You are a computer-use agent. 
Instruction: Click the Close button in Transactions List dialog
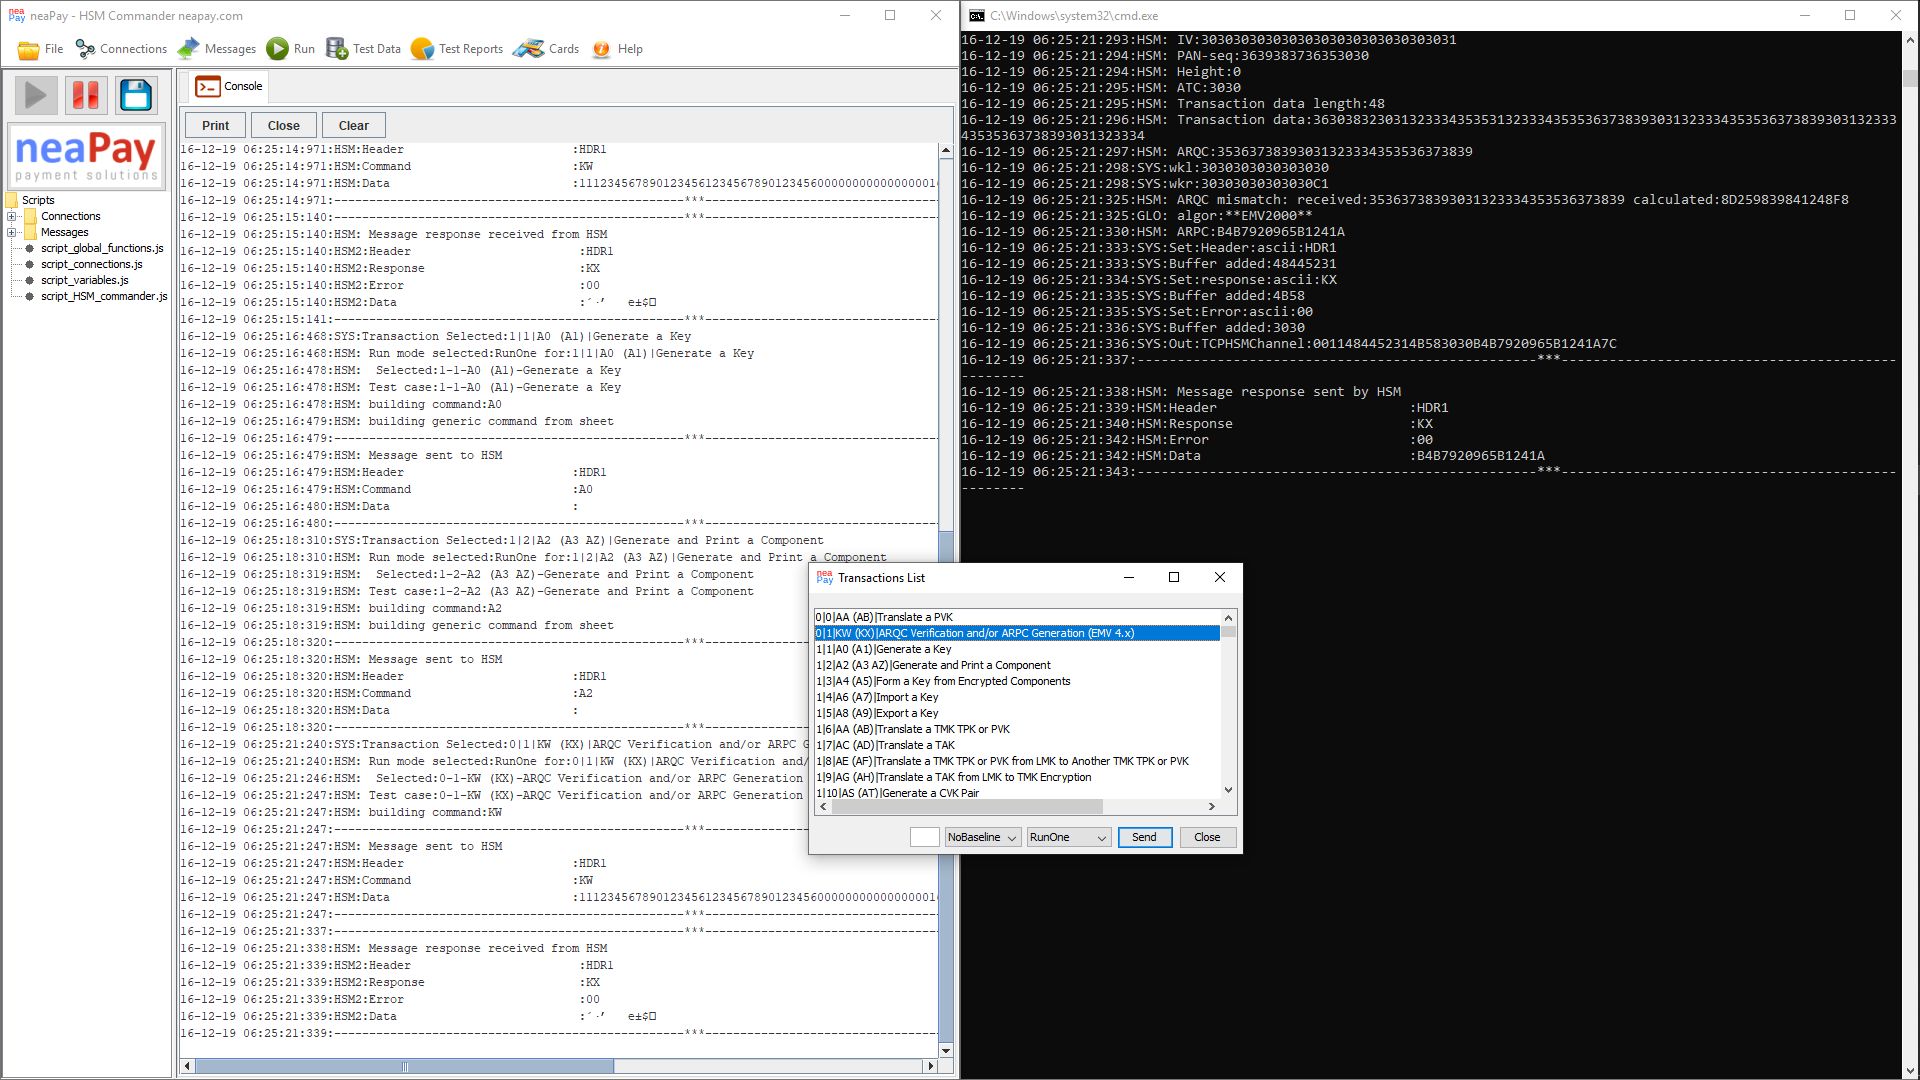point(1207,837)
